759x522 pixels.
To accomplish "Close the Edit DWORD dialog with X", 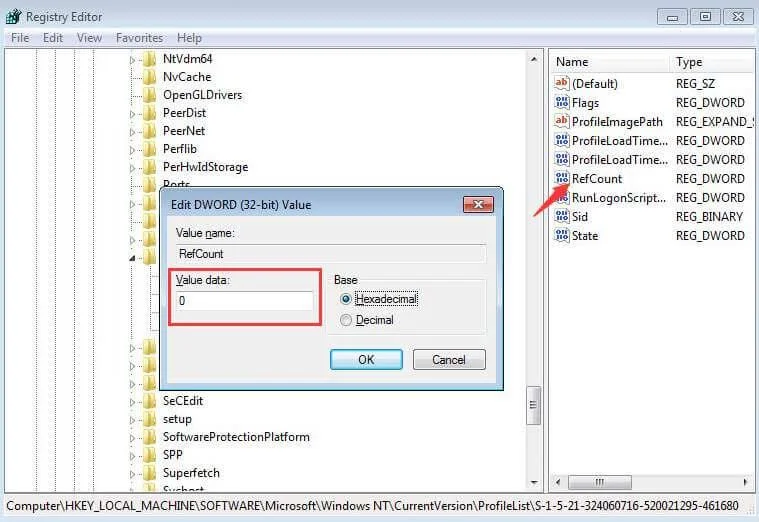I will coord(478,204).
